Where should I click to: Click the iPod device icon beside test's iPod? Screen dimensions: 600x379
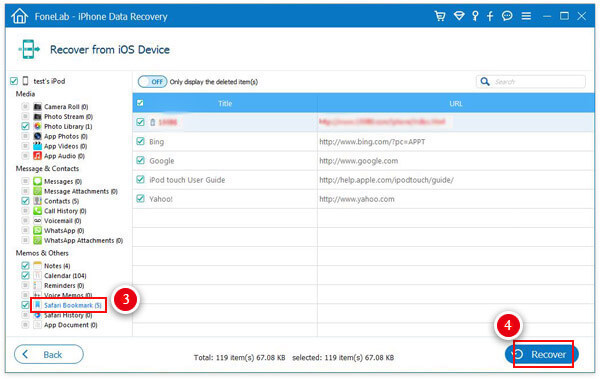pyautogui.click(x=26, y=81)
